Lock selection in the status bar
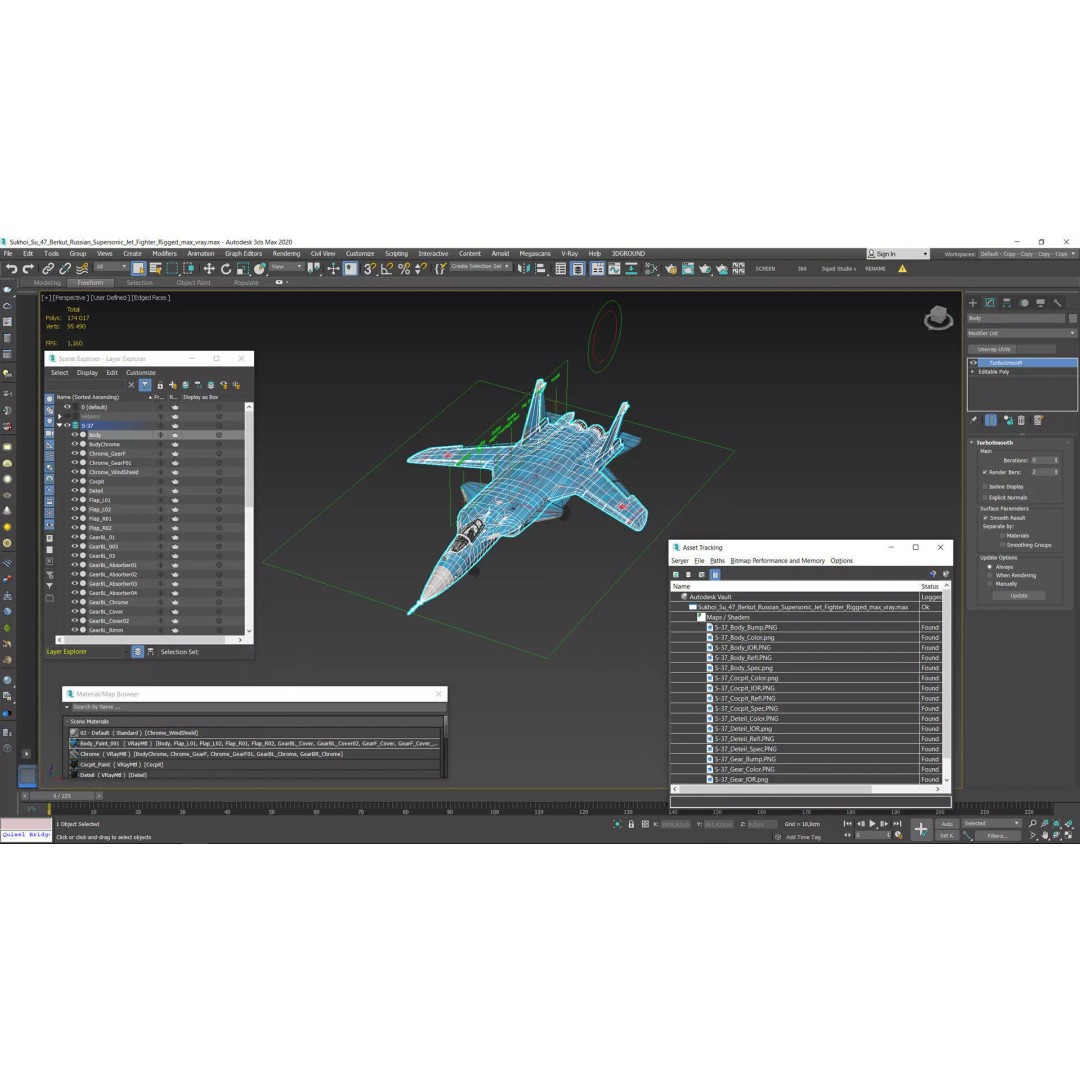Screen dimensions: 1080x1080 click(x=631, y=824)
